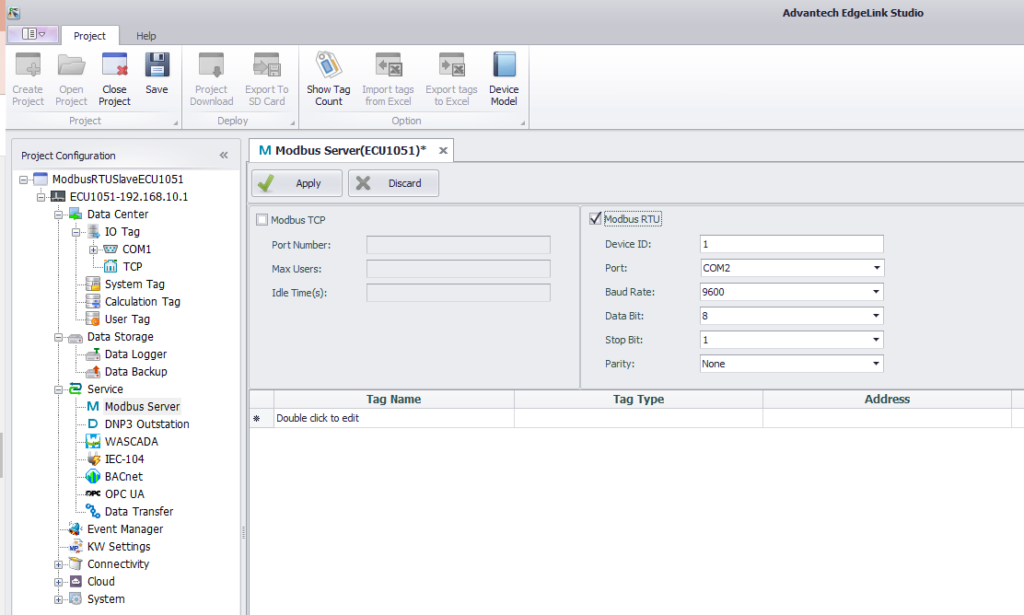Screen dimensions: 1024x615
Task: Open OPC UA service node
Action: tap(125, 494)
